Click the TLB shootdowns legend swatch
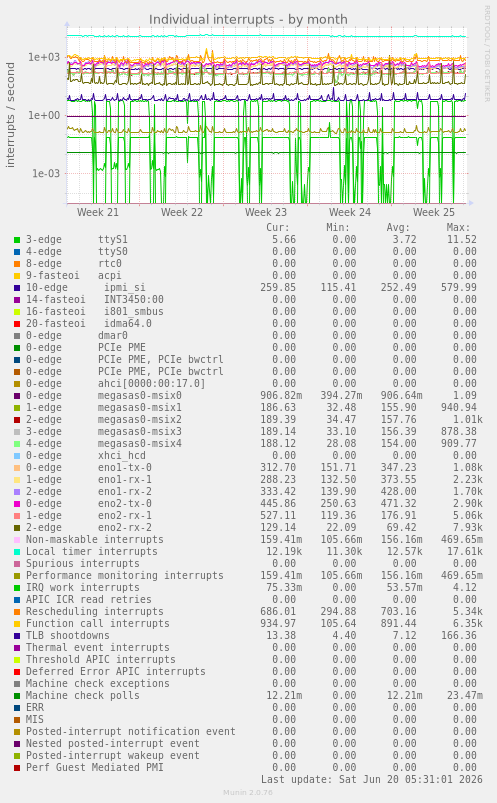The width and height of the screenshot is (497, 803). (17, 636)
